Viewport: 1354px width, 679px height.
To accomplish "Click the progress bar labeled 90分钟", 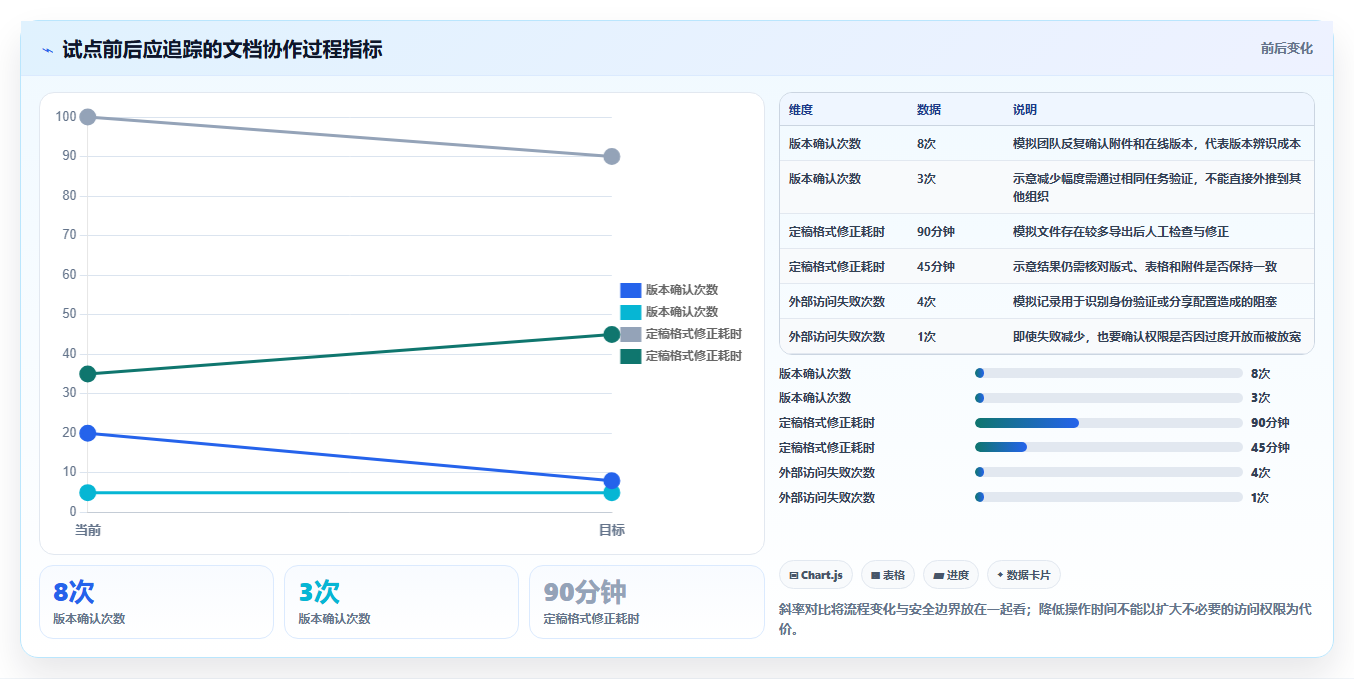I will [1109, 423].
